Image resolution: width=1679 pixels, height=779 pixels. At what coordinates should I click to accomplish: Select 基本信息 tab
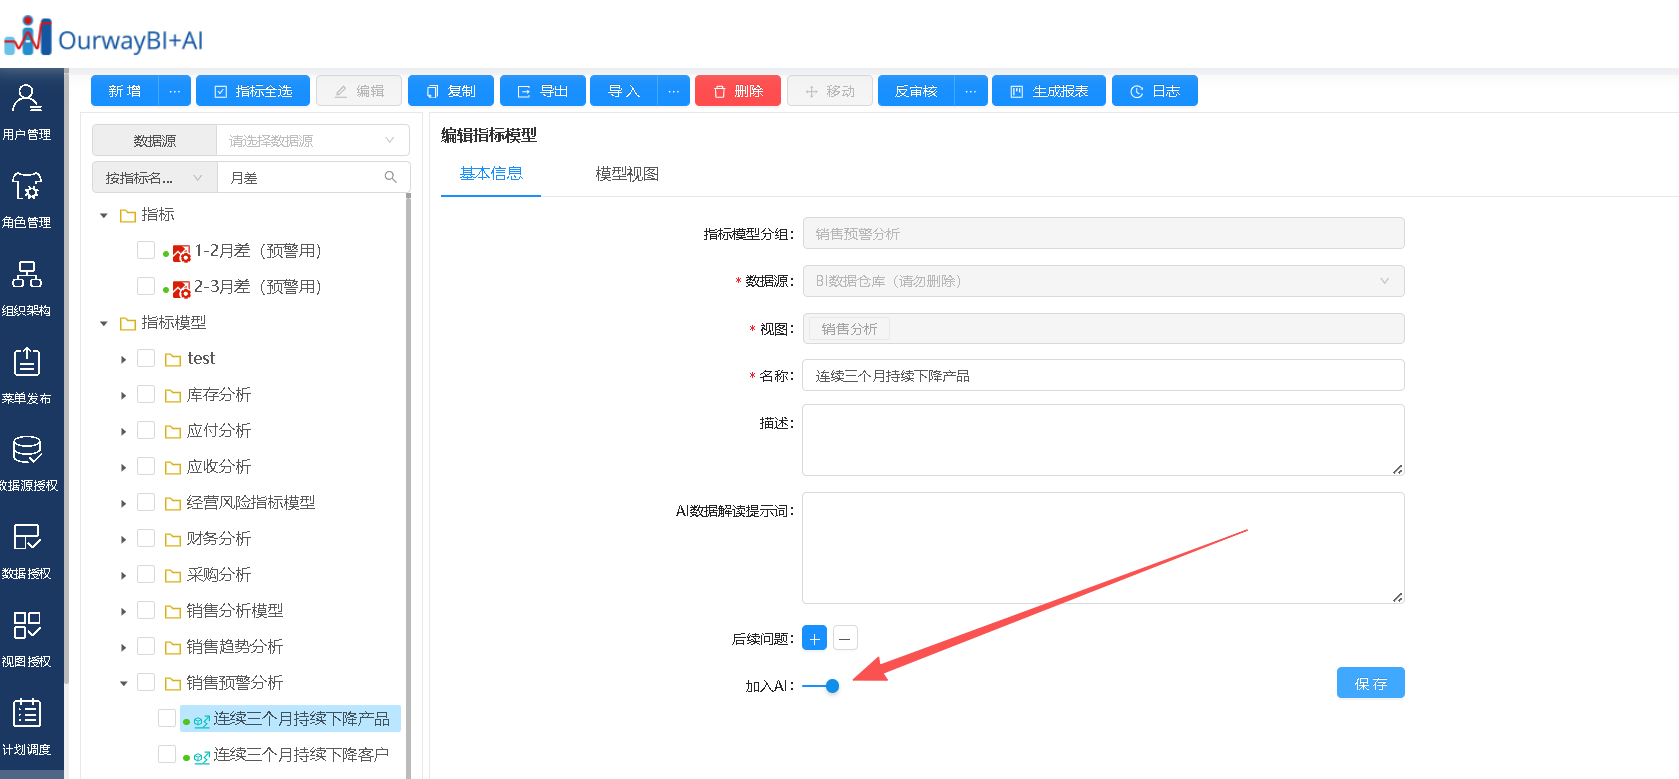(491, 174)
